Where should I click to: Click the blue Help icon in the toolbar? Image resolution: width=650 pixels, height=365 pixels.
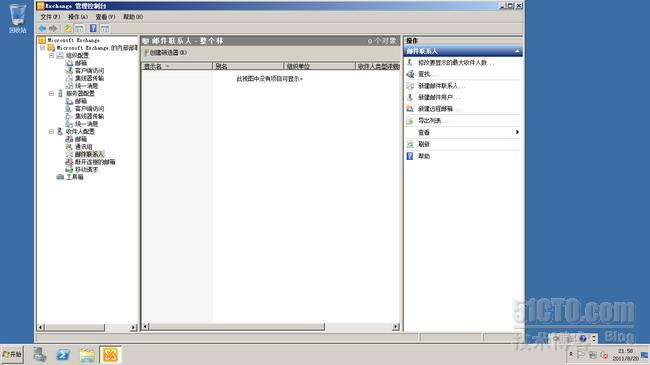tap(93, 28)
